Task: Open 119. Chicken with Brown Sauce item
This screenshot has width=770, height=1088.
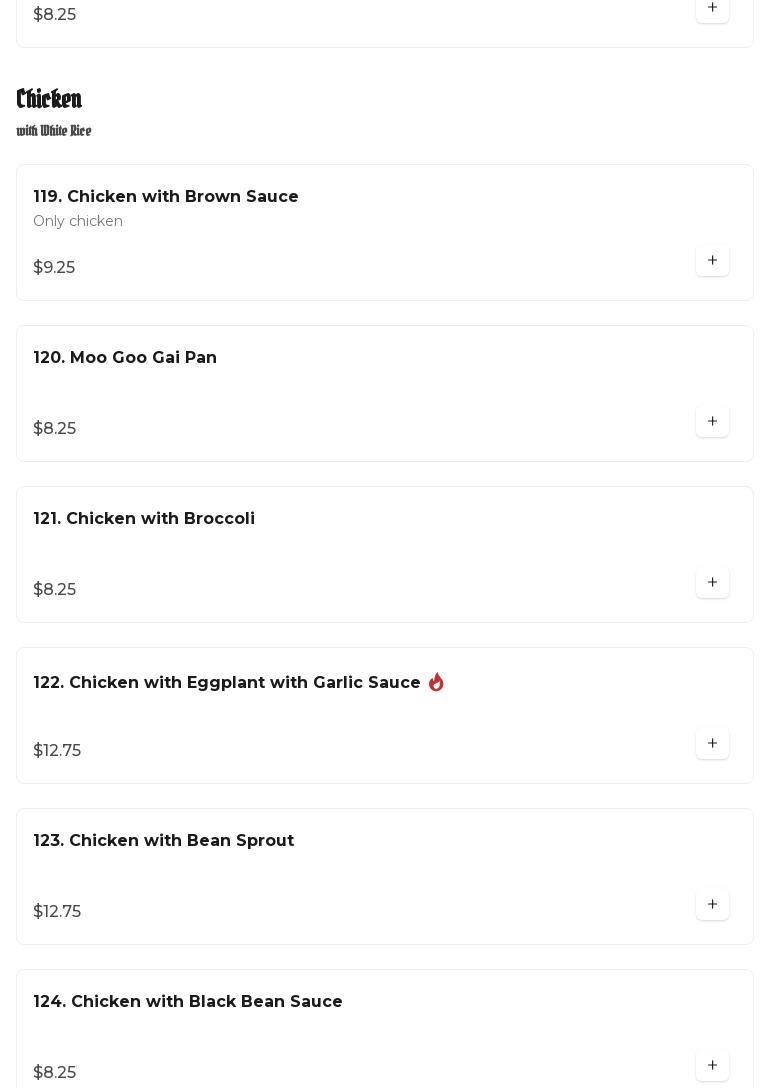Action: (166, 197)
